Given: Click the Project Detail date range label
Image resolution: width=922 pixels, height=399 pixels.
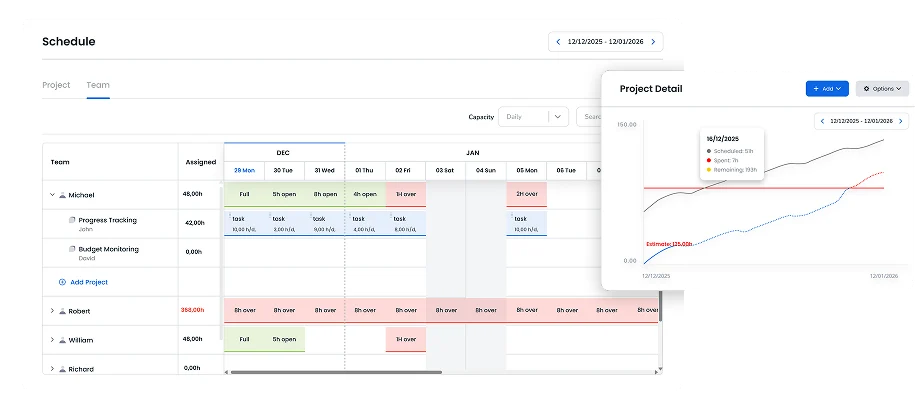Looking at the screenshot, I should coord(861,121).
